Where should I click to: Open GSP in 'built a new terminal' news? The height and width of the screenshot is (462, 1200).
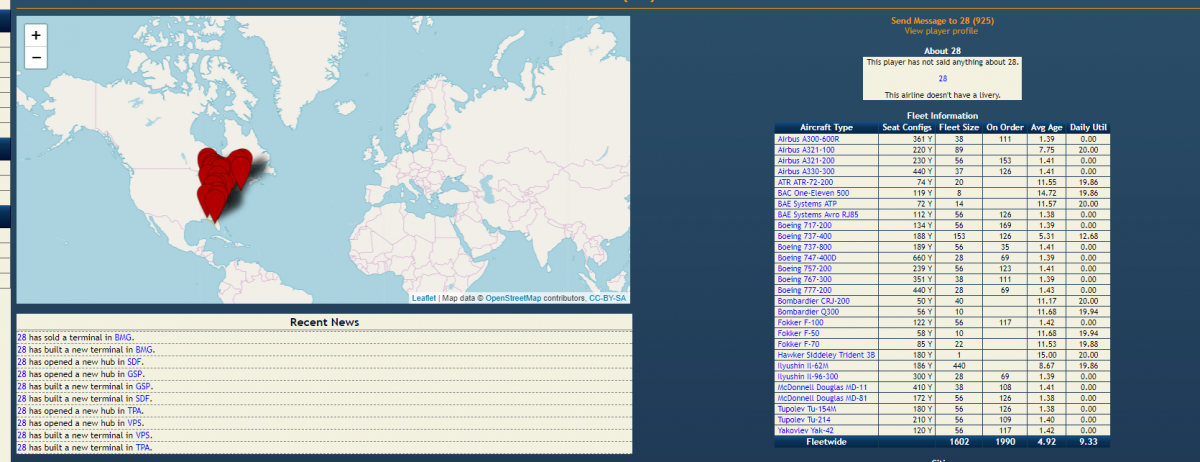click(143, 385)
